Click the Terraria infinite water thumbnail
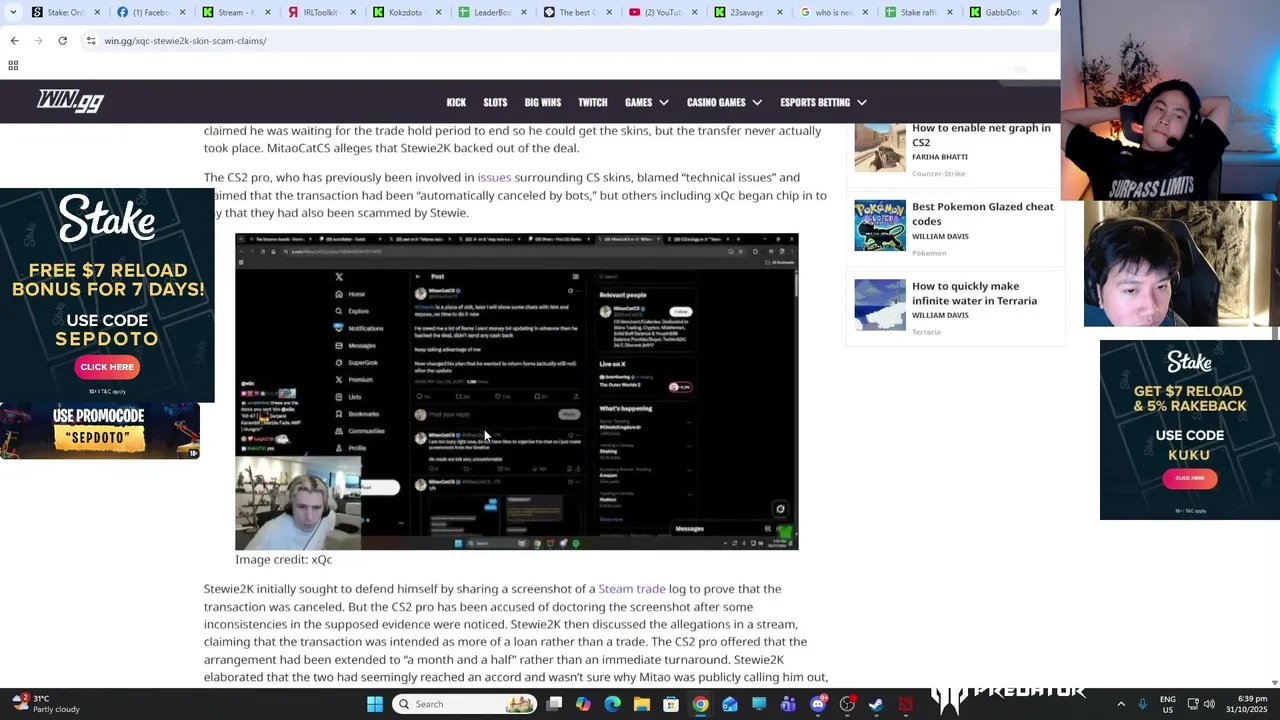Viewport: 1280px width, 720px height. tap(880, 304)
